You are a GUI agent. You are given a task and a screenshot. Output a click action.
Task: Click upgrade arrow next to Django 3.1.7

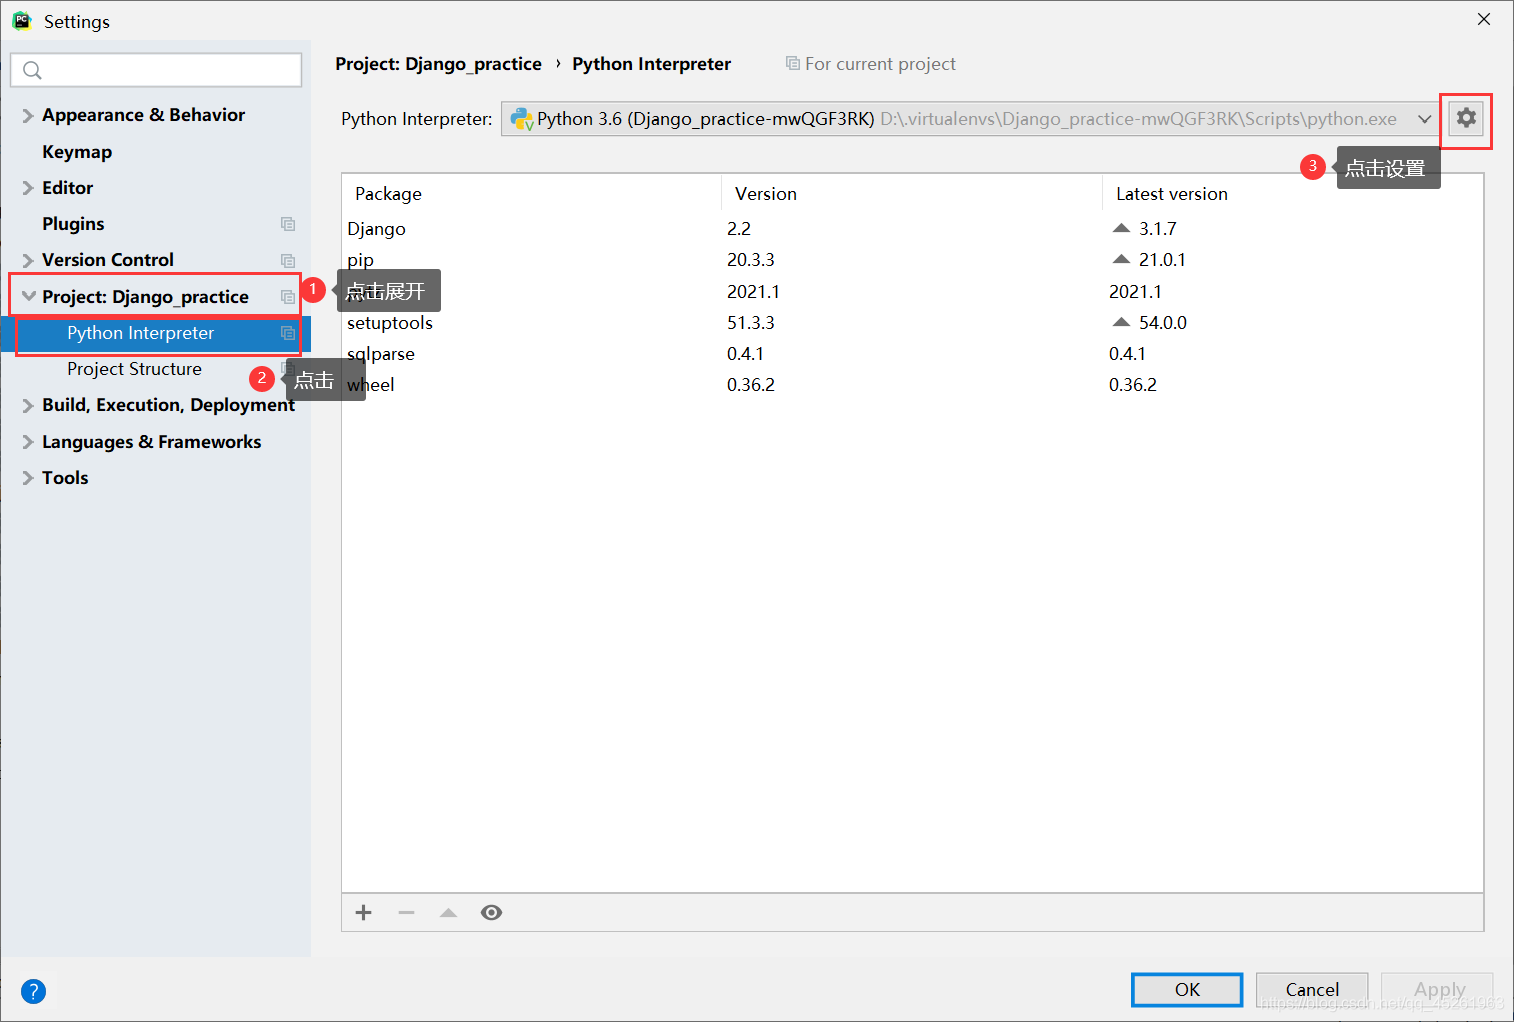(1121, 228)
